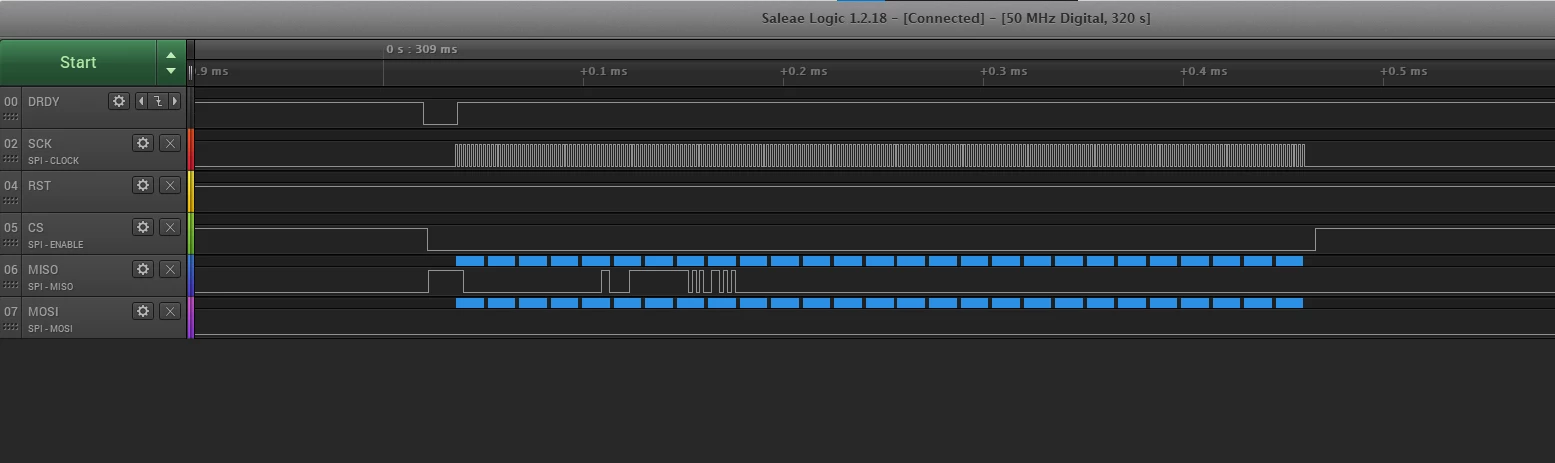Click the X trigger button on SCK
The width and height of the screenshot is (1555, 463).
(x=170, y=143)
